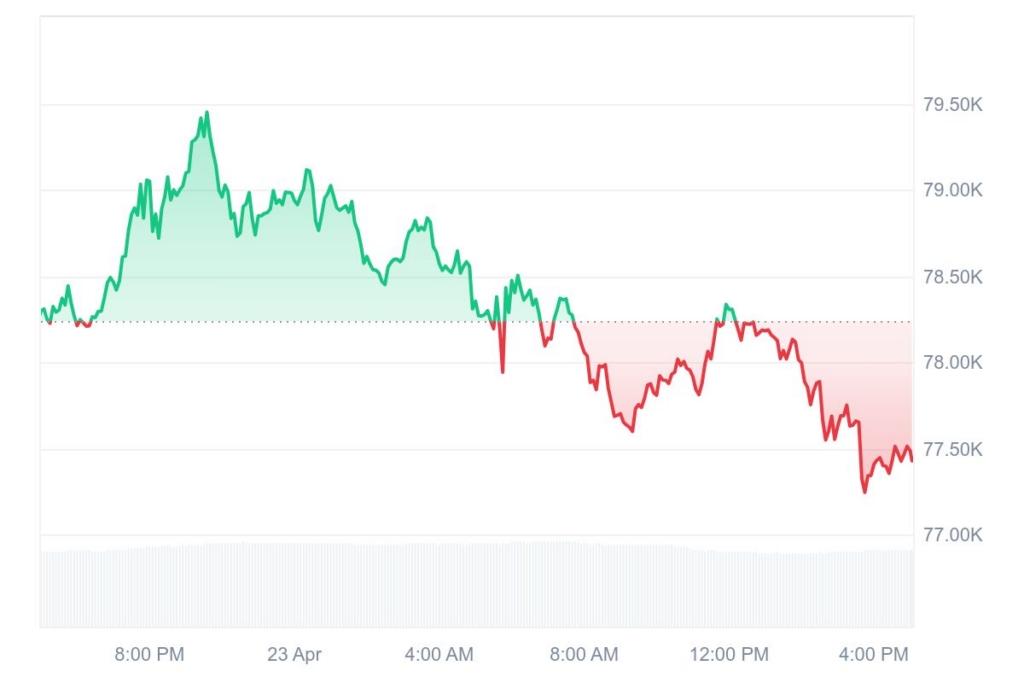The image size is (1024, 683).
Task: Click the 77.00K price axis label
Action: pyautogui.click(x=952, y=535)
